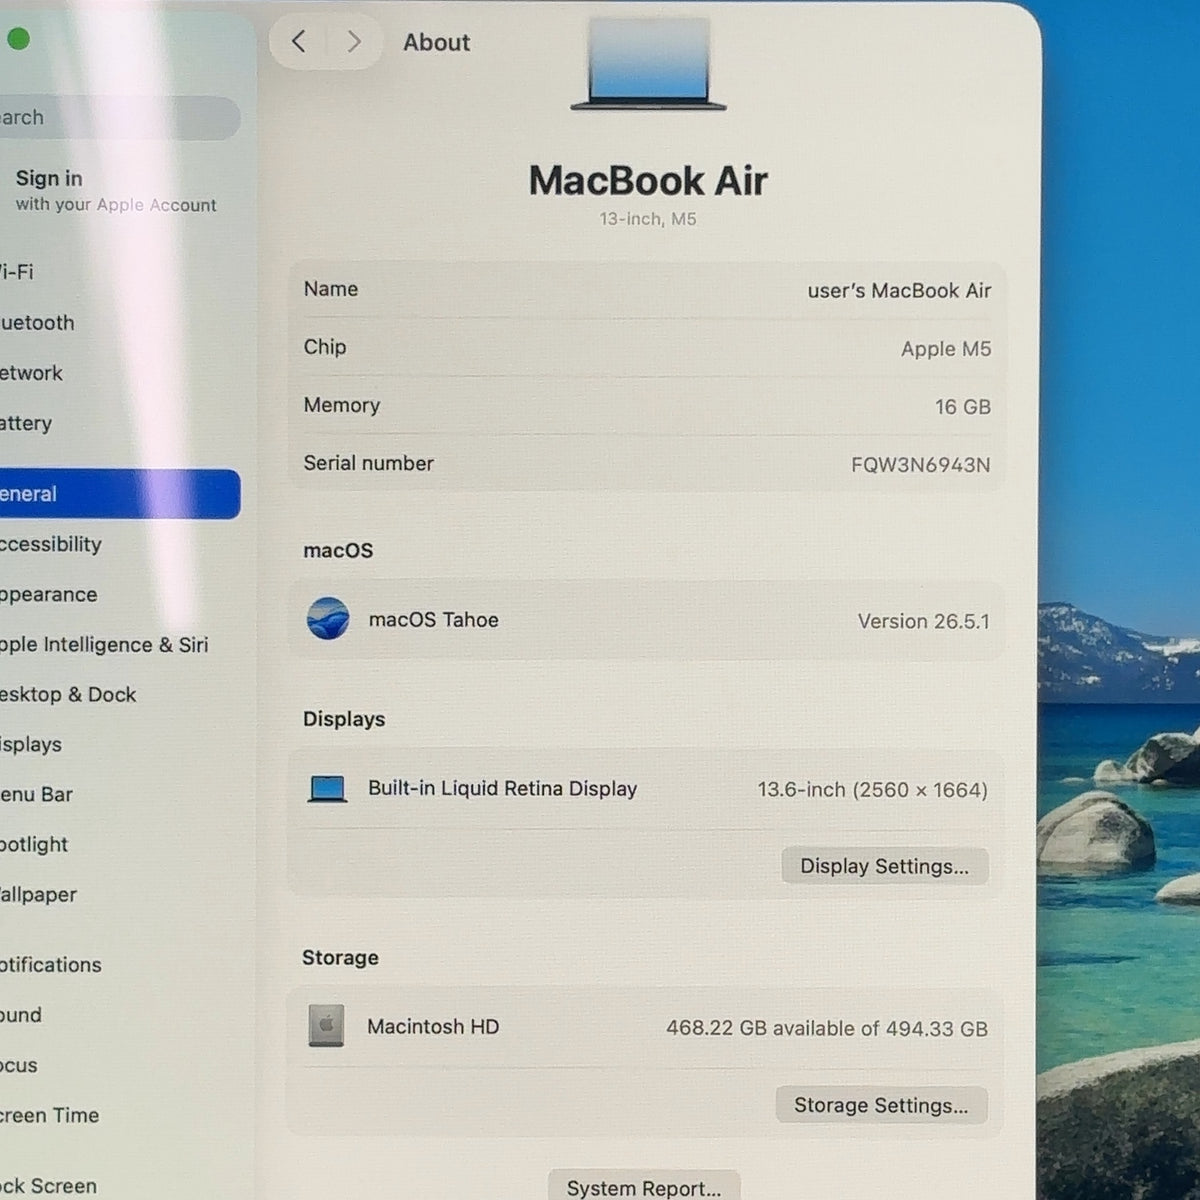This screenshot has height=1200, width=1200.
Task: Open Lock Screen in the sidebar
Action: coord(49,1186)
